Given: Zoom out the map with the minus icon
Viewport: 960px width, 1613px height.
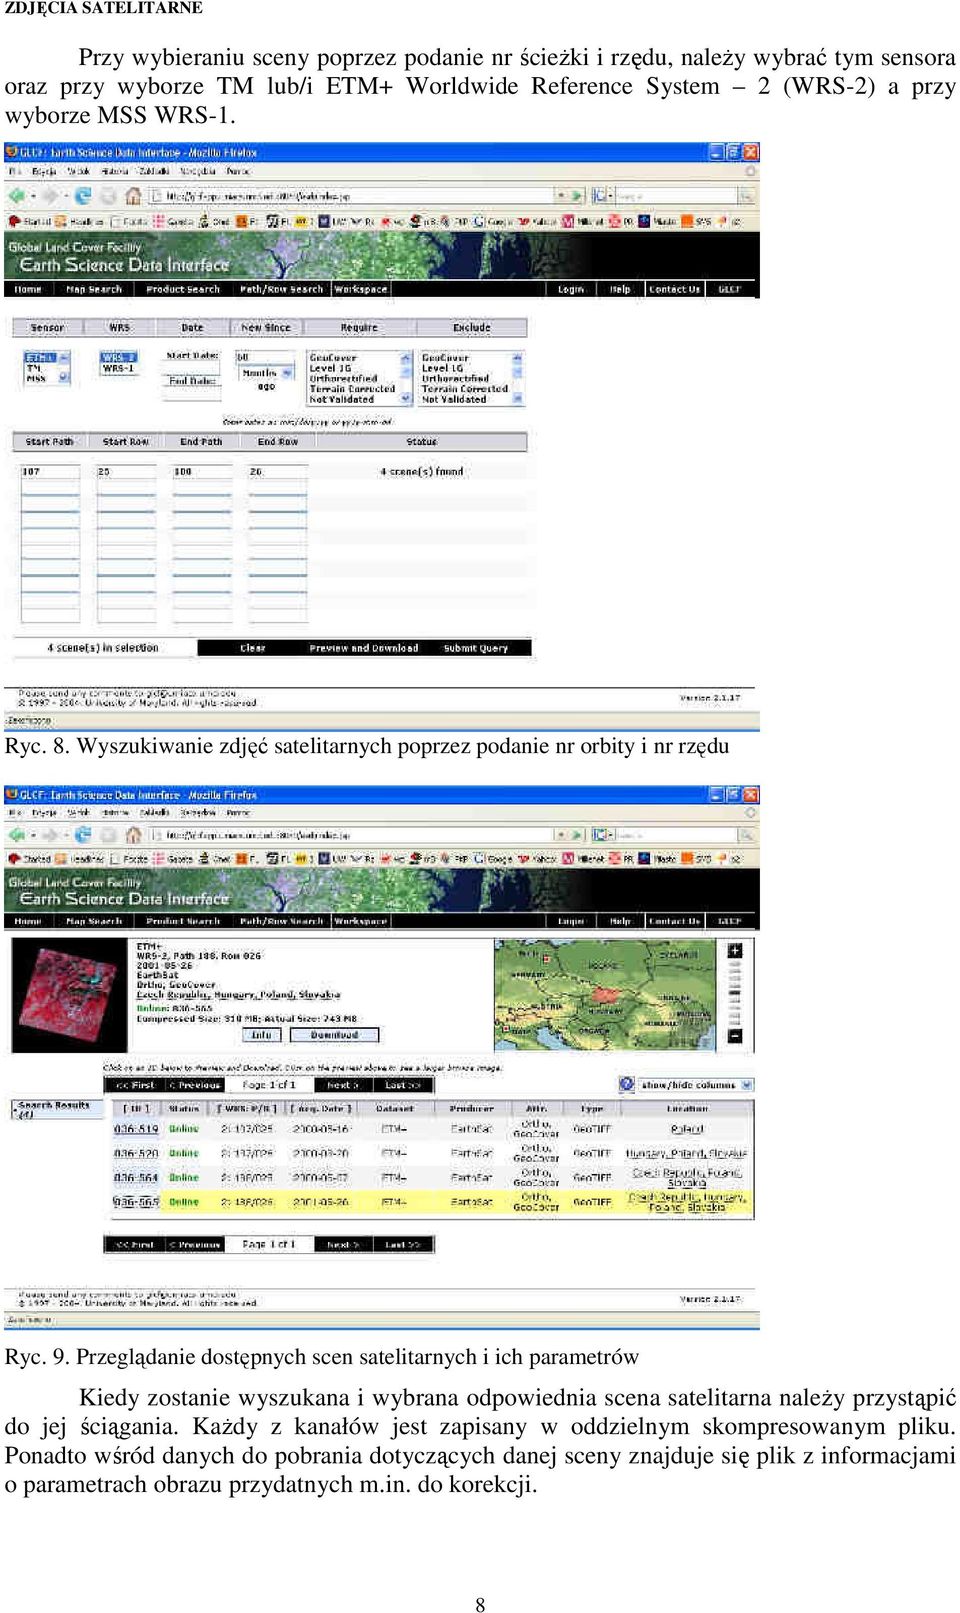Looking at the screenshot, I should click(x=735, y=1036).
